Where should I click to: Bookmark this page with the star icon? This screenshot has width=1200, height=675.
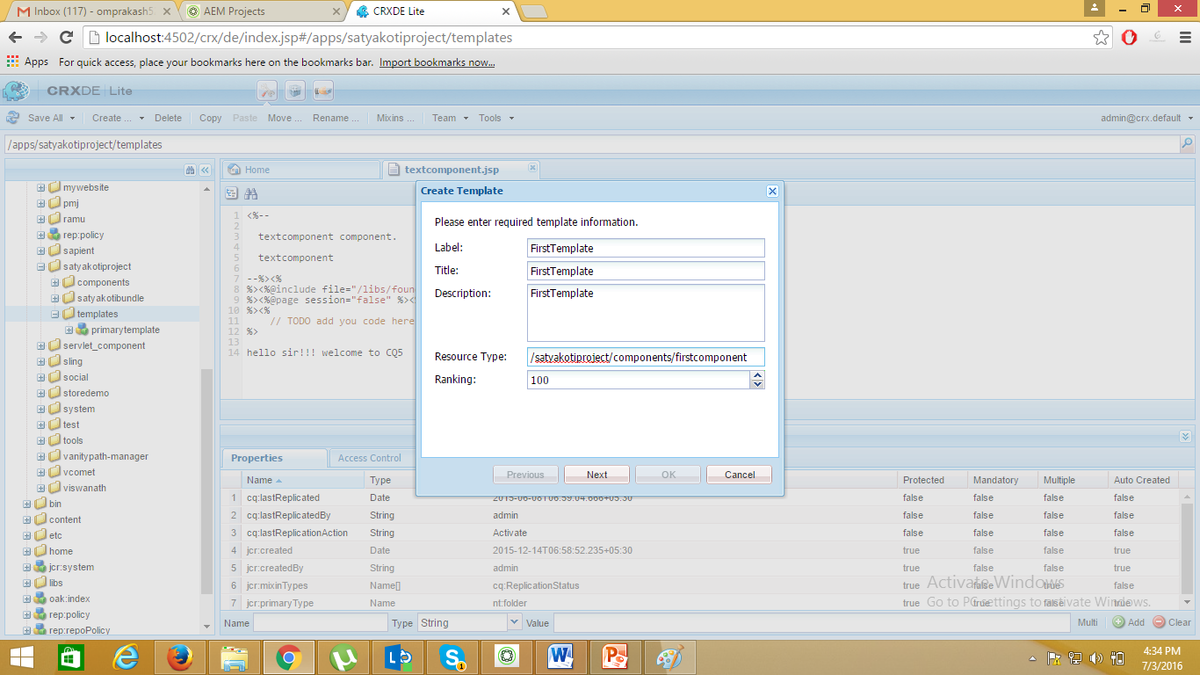pyautogui.click(x=1101, y=38)
